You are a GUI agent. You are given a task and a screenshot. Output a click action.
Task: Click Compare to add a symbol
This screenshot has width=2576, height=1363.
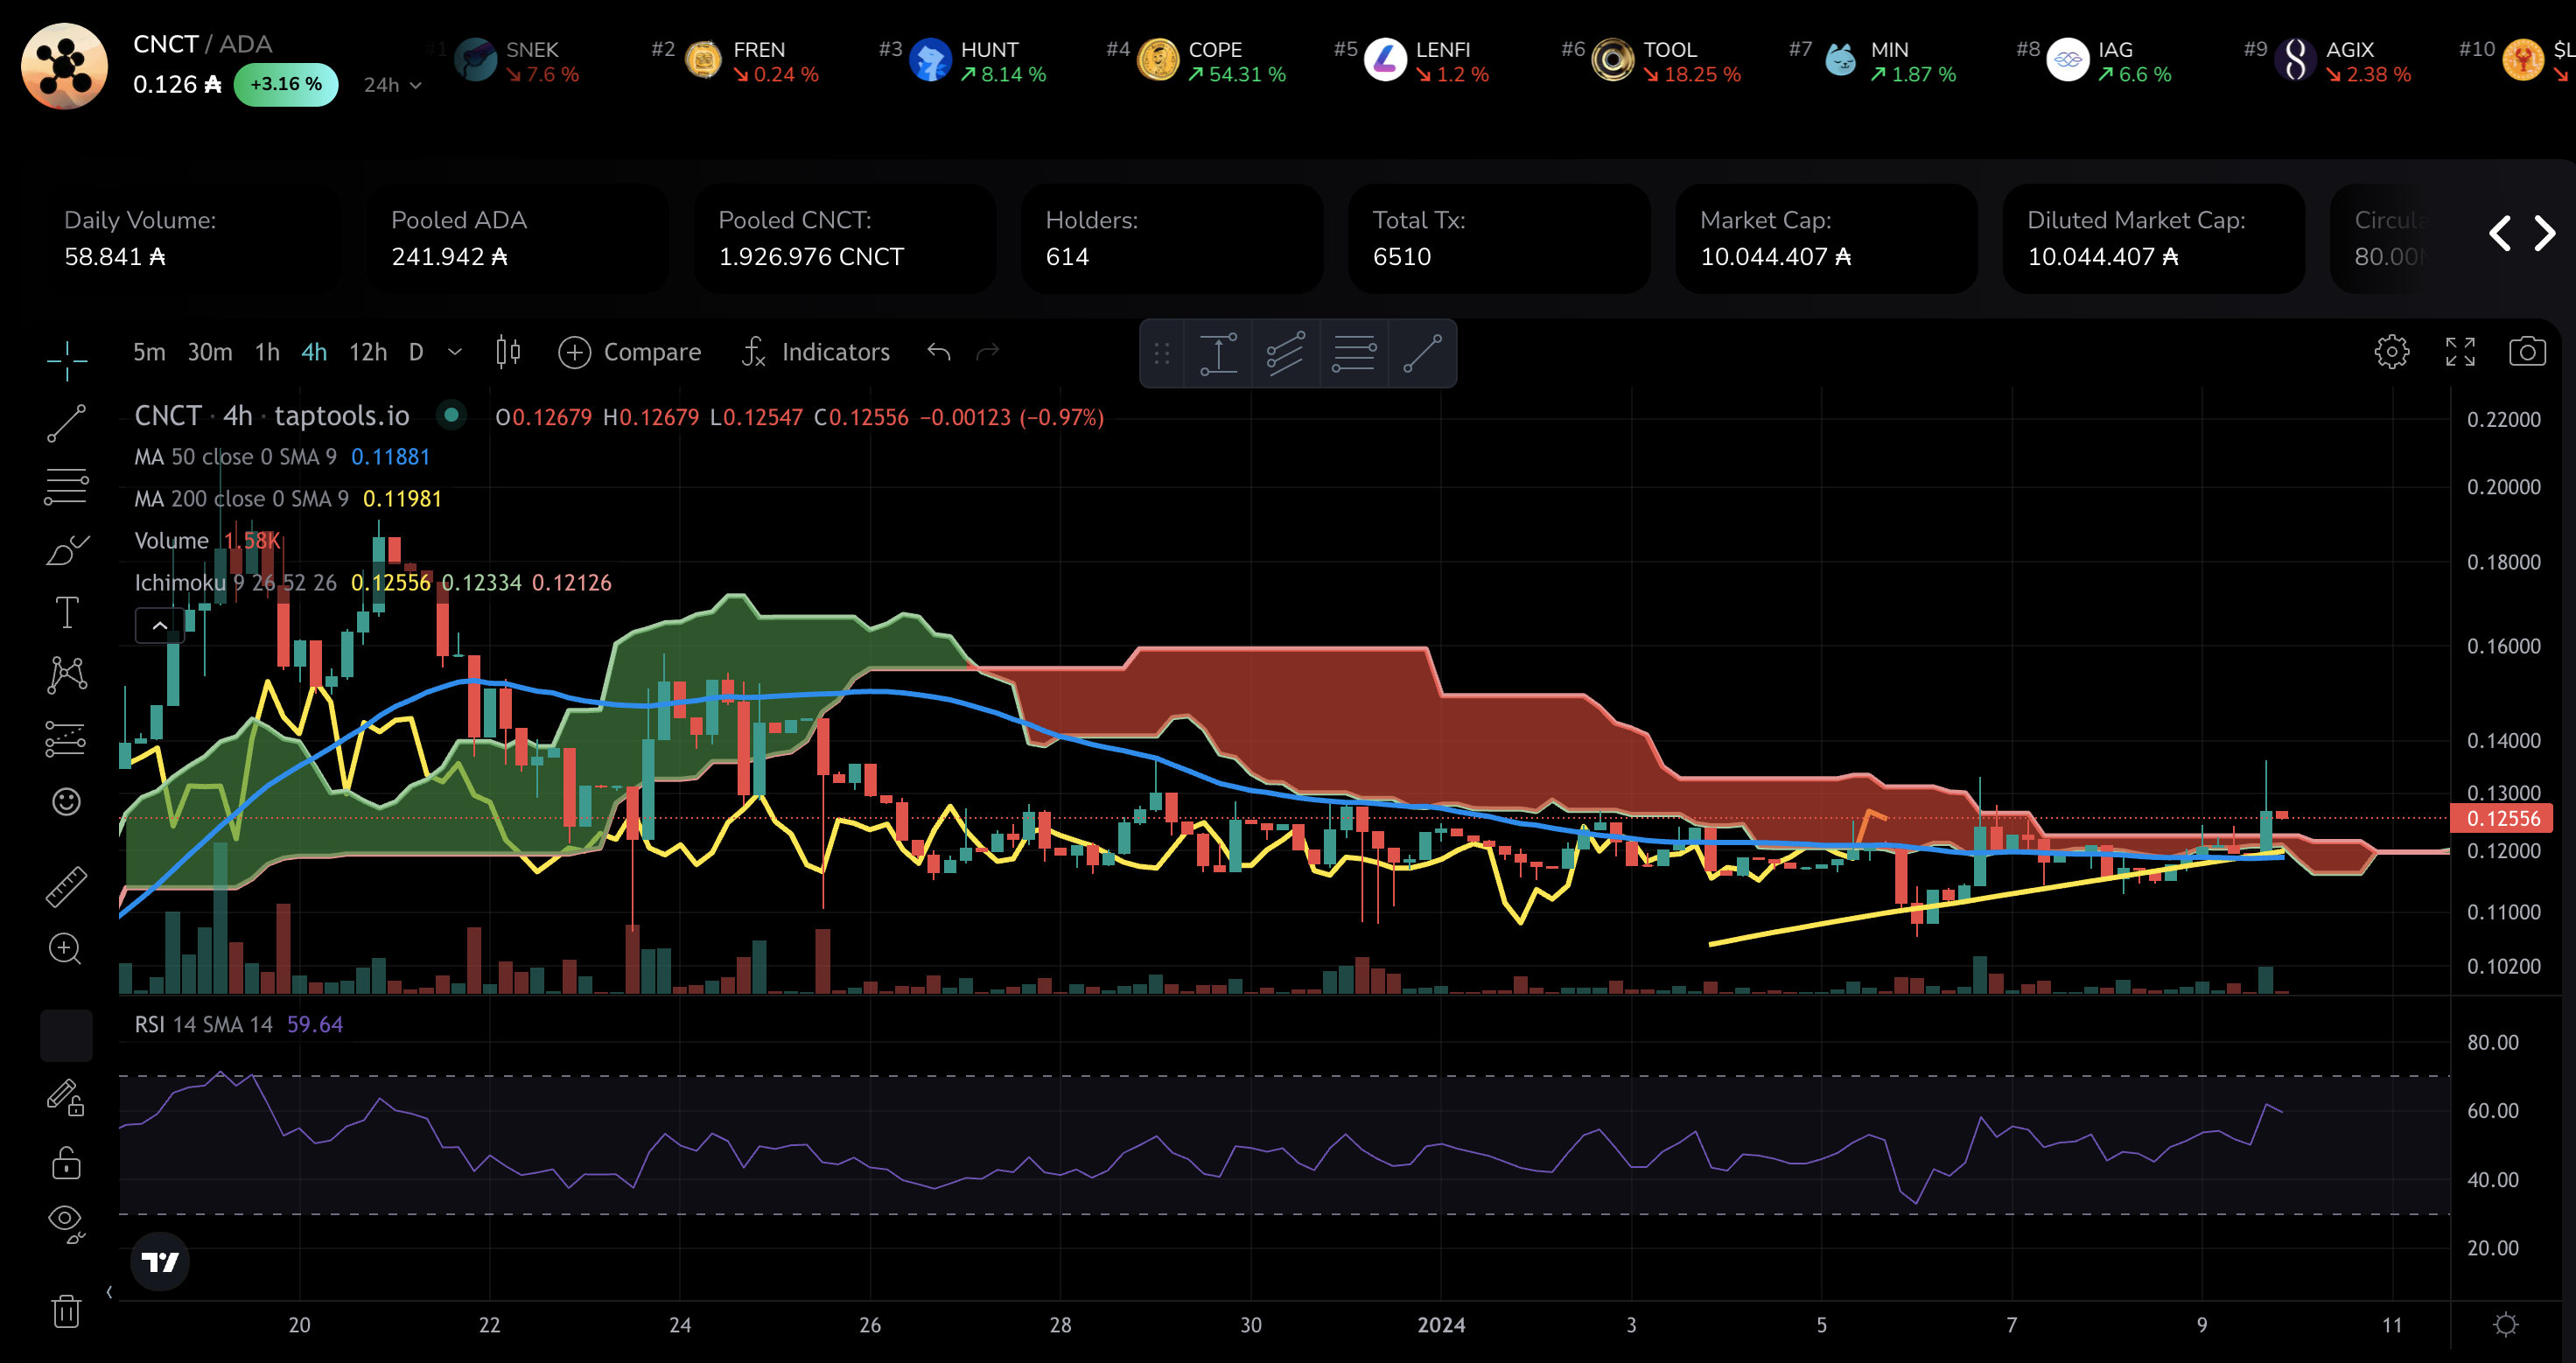[629, 352]
